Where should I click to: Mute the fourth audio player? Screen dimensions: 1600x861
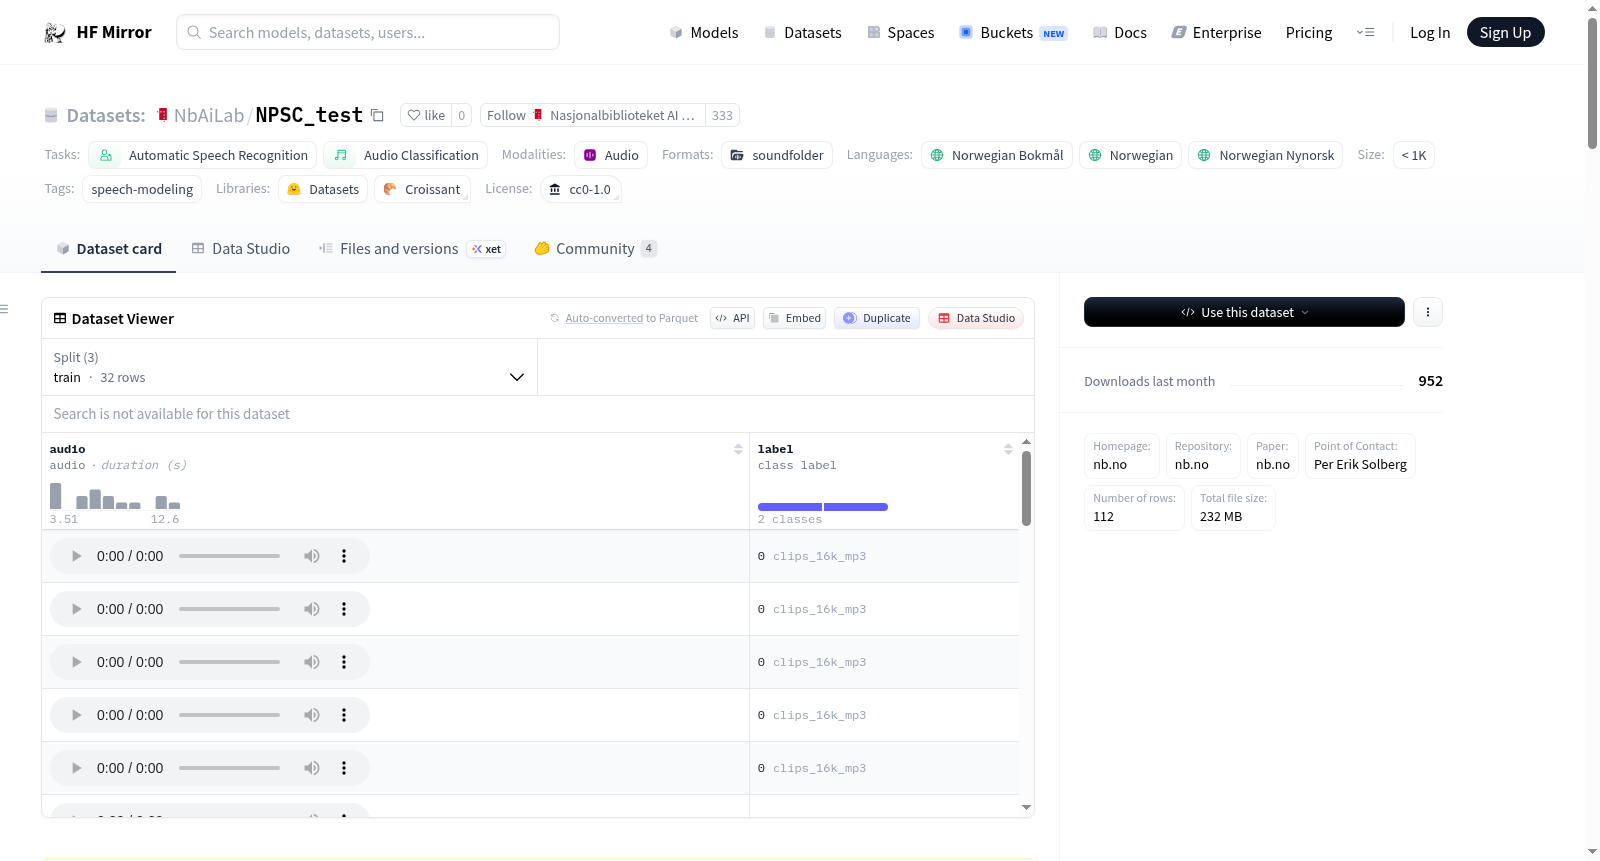click(x=312, y=715)
